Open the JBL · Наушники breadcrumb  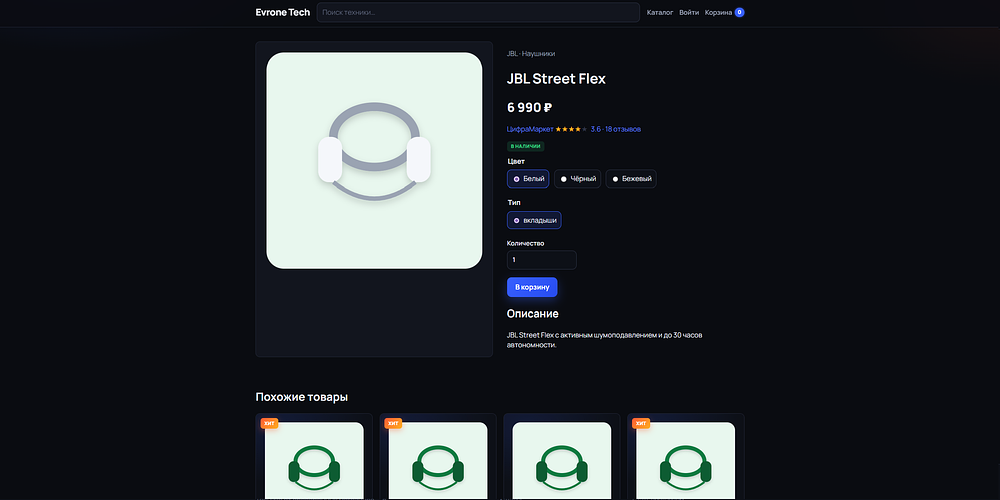531,54
